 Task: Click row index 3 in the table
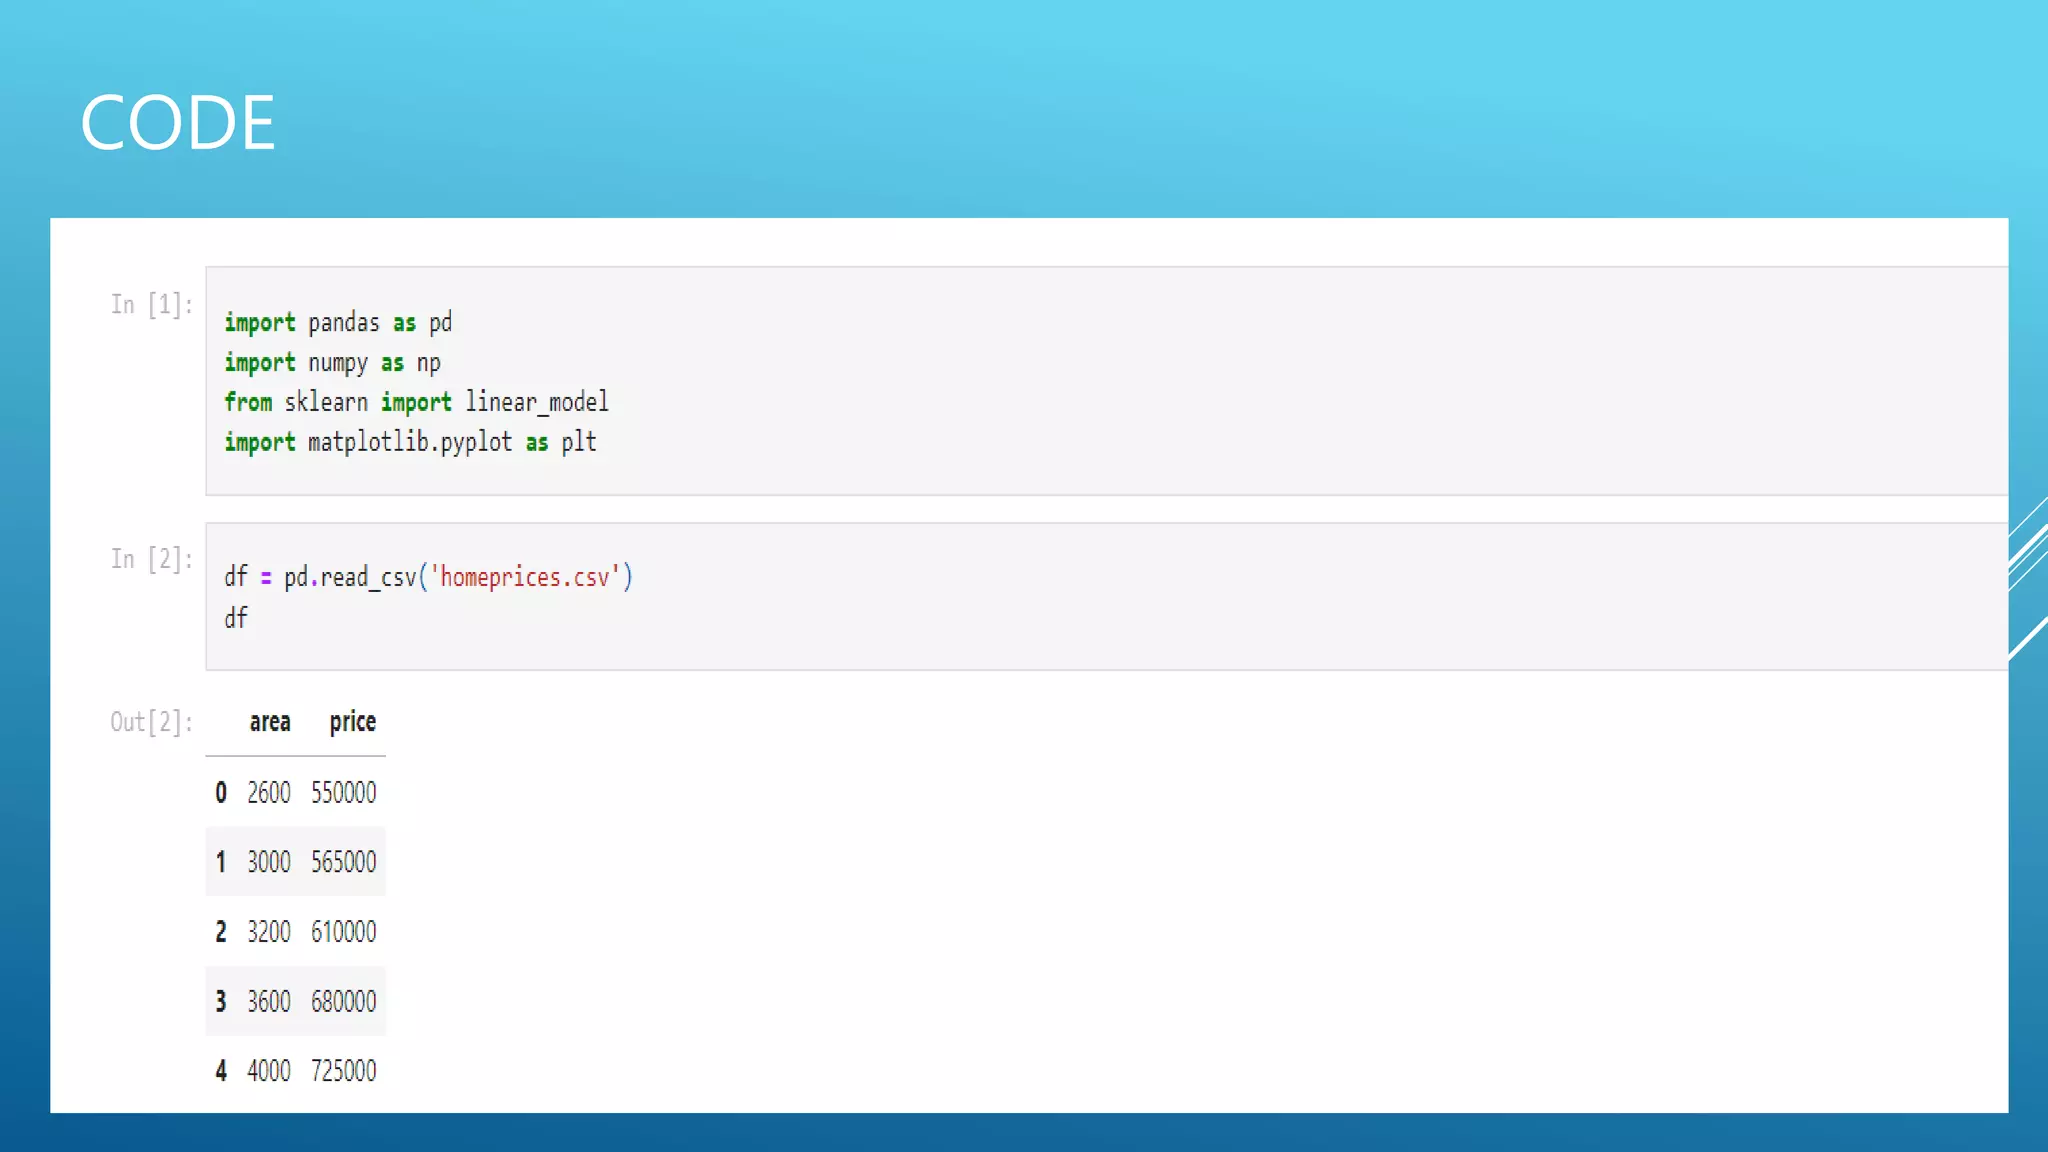(221, 1001)
